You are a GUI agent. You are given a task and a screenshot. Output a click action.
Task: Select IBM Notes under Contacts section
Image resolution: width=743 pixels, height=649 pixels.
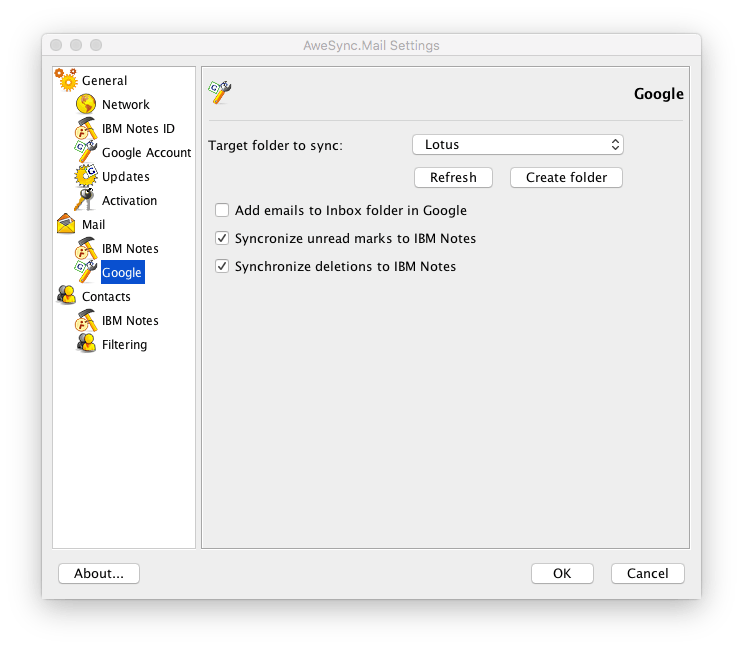[x=130, y=320]
